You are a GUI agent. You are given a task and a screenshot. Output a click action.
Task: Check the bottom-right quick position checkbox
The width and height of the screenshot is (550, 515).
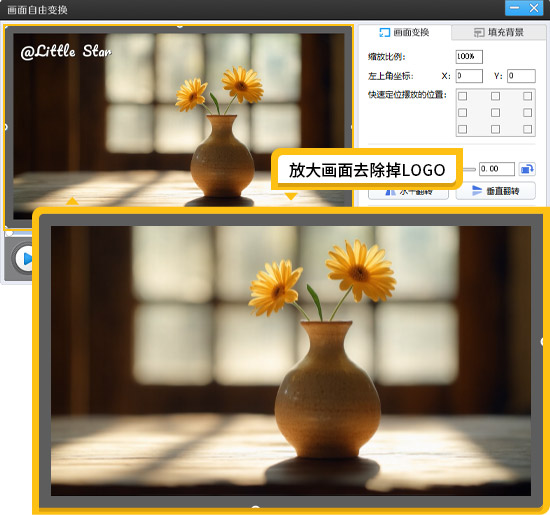tap(528, 129)
